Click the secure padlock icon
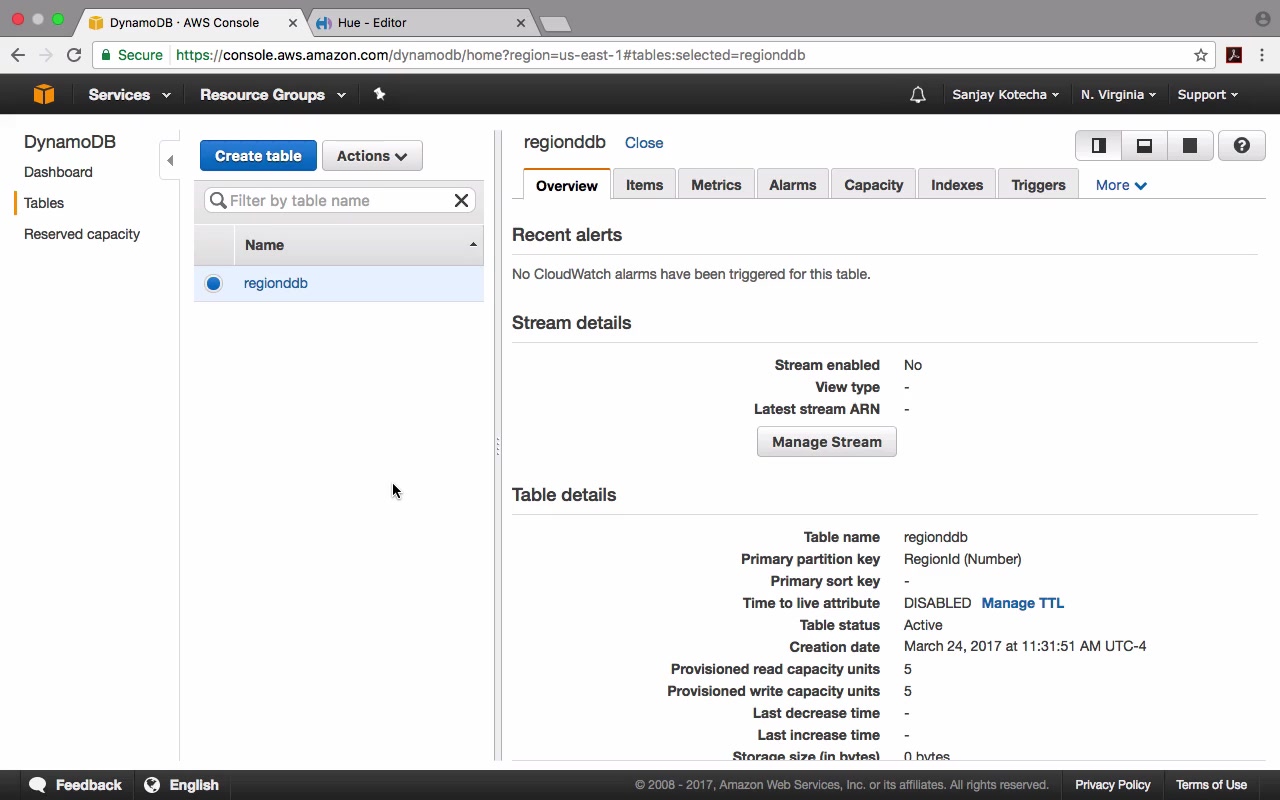 pyautogui.click(x=105, y=55)
